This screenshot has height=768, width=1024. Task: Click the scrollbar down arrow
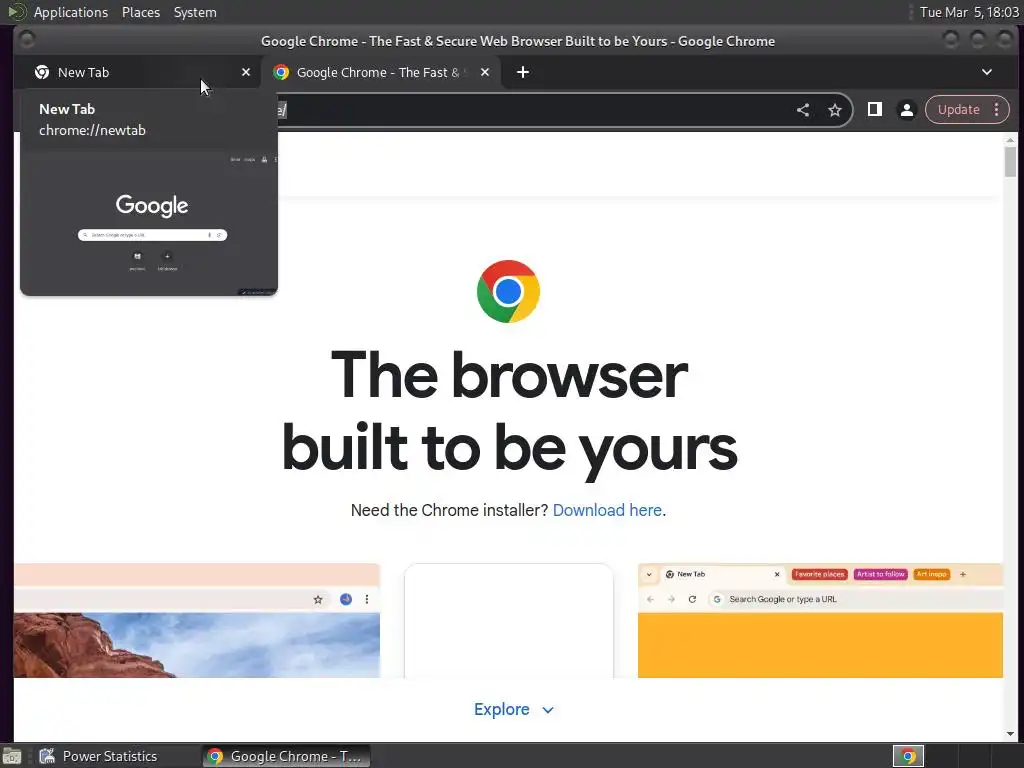coord(1010,735)
